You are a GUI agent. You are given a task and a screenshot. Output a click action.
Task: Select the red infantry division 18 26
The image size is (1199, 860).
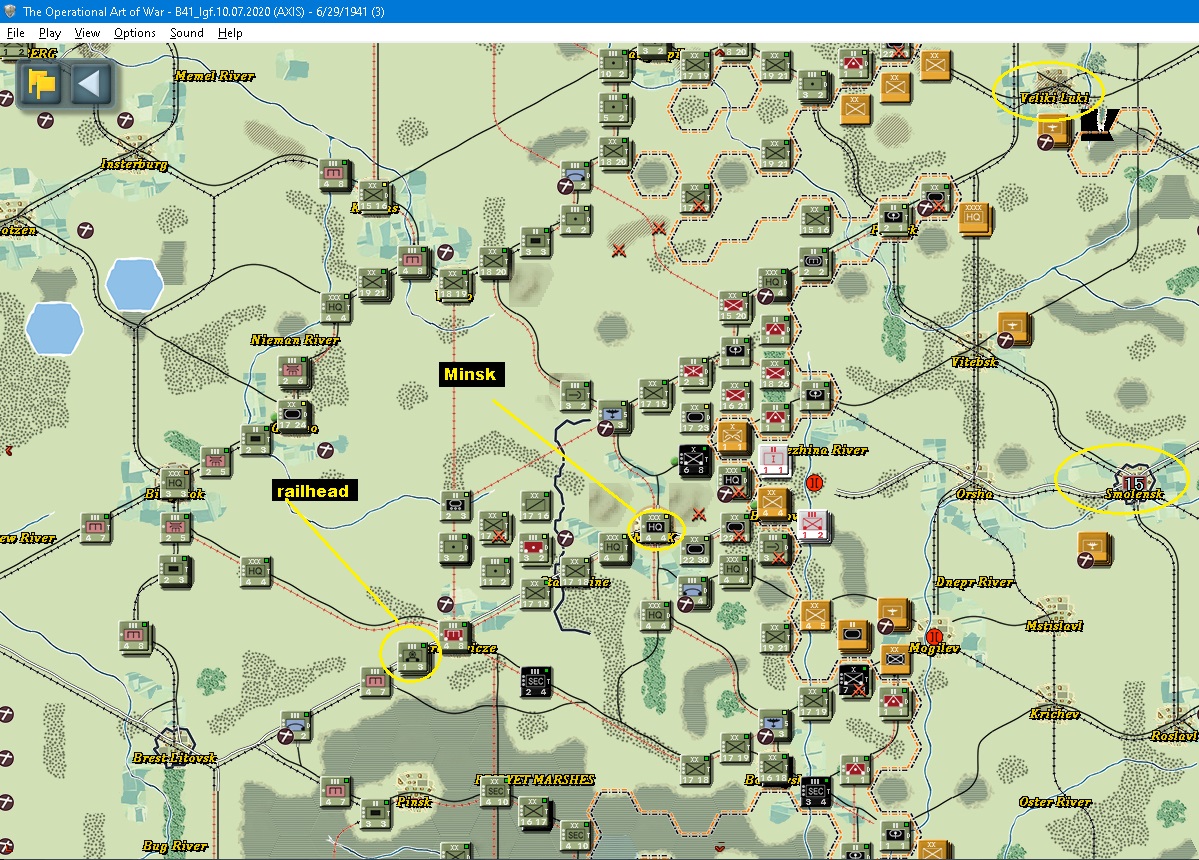775,373
